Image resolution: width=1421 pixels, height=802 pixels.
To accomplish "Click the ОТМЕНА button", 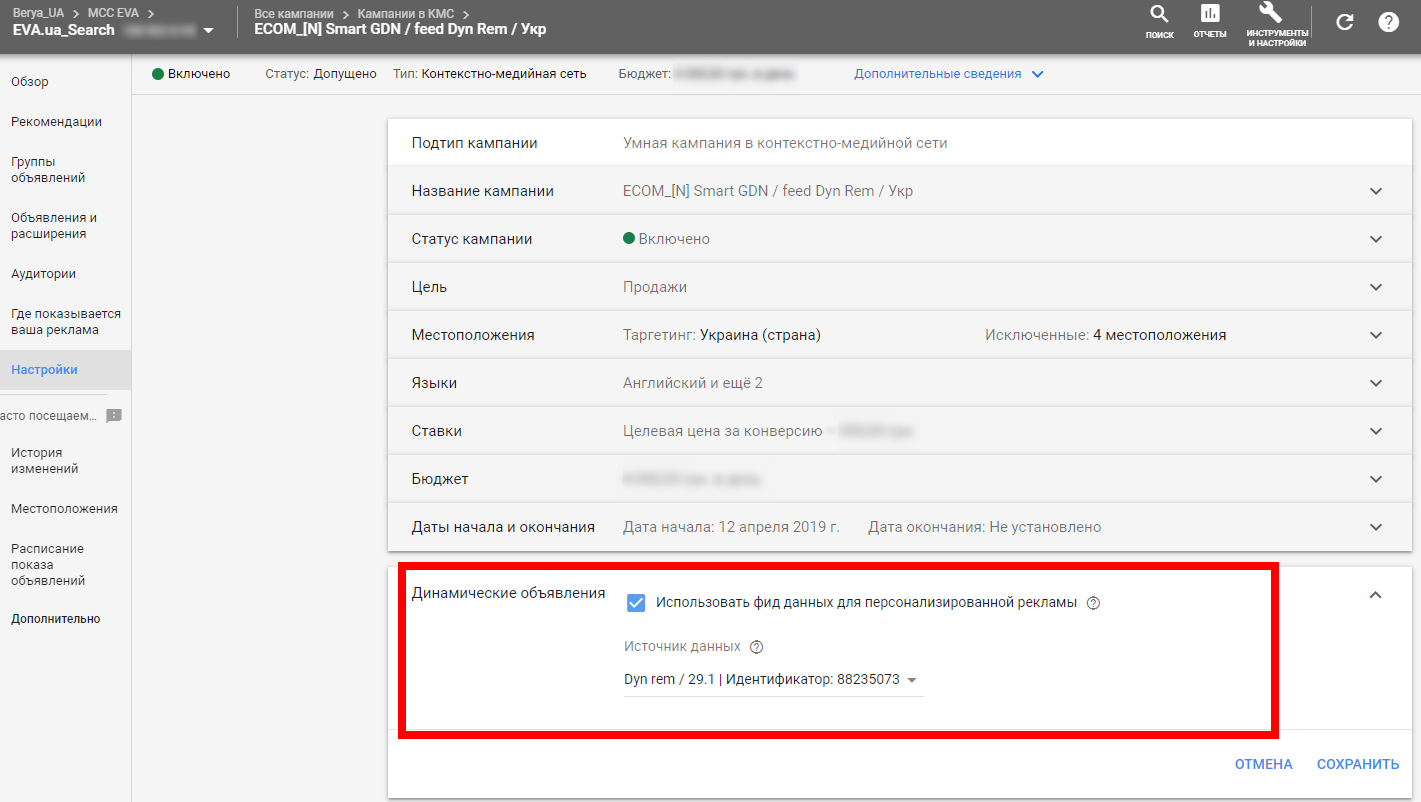I will 1263,764.
